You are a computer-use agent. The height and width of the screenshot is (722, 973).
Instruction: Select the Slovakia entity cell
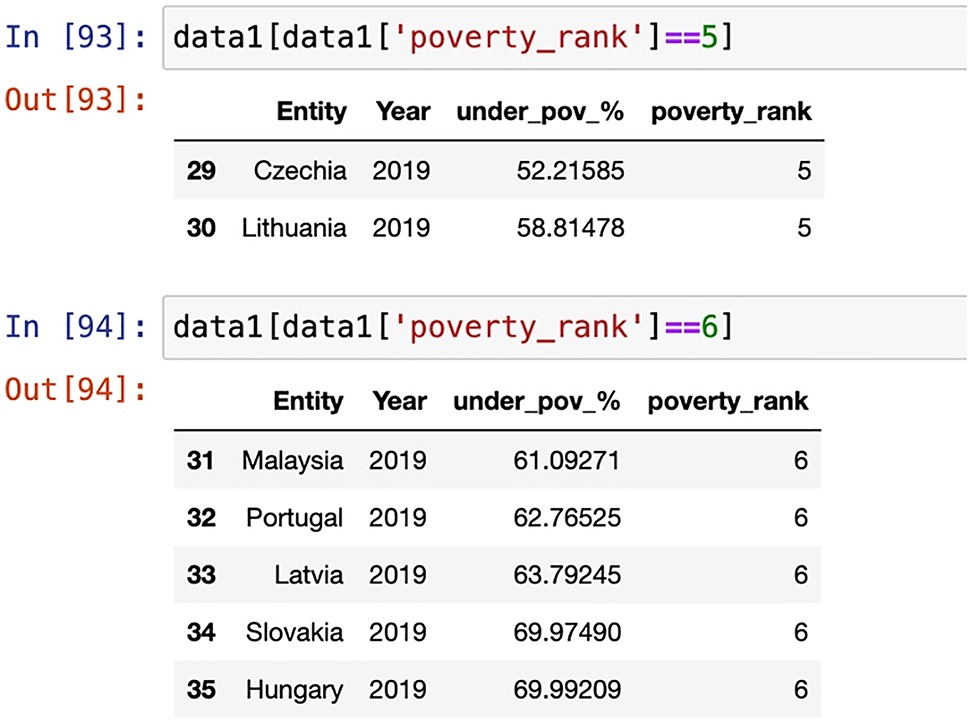294,633
